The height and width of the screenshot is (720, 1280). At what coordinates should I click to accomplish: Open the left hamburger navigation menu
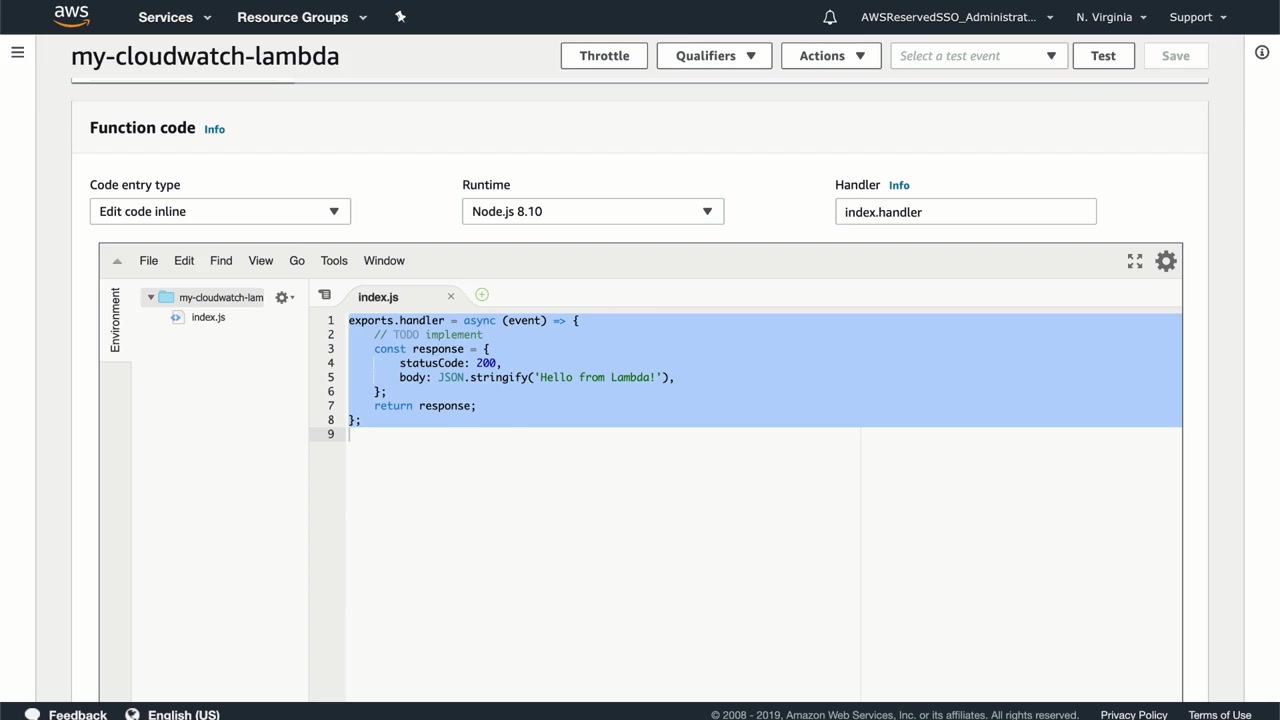tap(18, 52)
